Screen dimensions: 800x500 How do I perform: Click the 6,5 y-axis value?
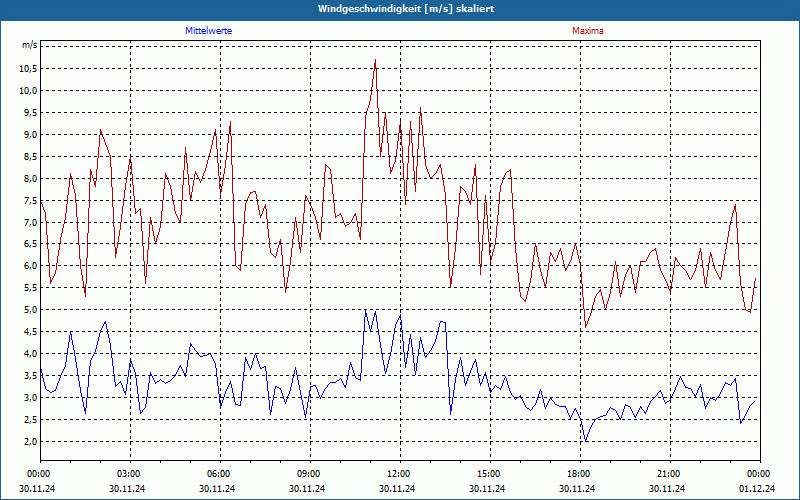tap(30, 244)
